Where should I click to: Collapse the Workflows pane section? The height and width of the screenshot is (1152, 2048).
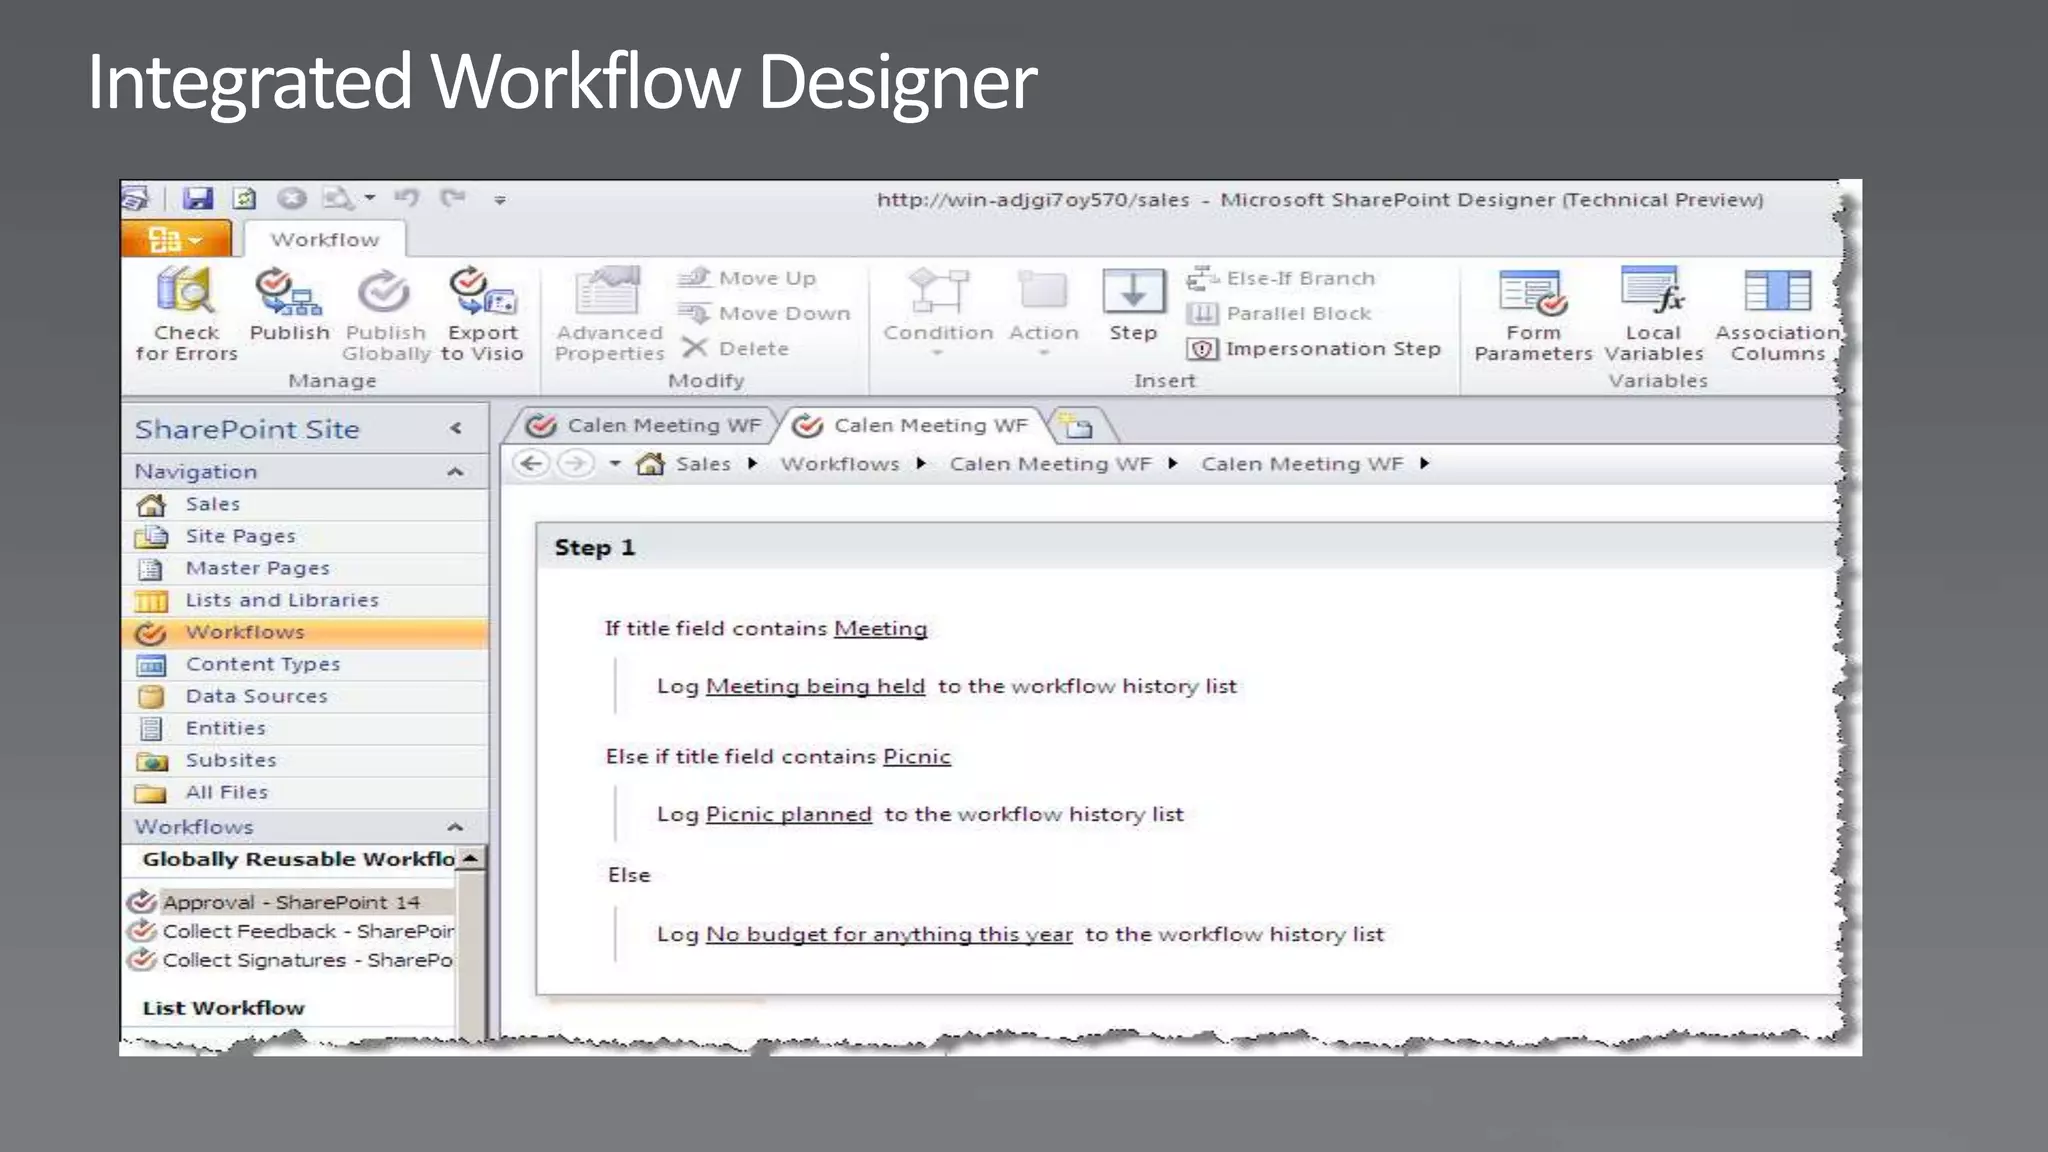click(455, 827)
